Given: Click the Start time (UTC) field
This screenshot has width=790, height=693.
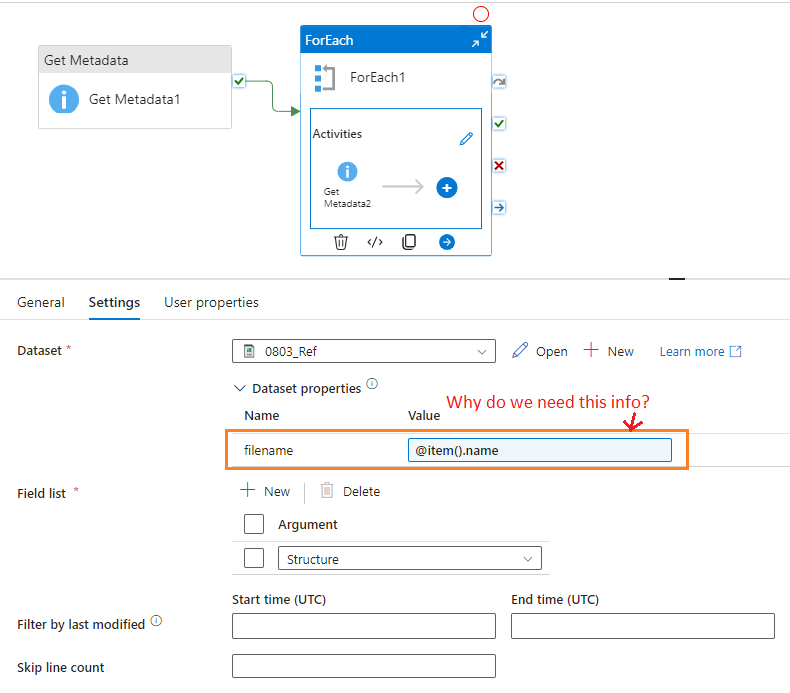Looking at the screenshot, I should coord(364,626).
